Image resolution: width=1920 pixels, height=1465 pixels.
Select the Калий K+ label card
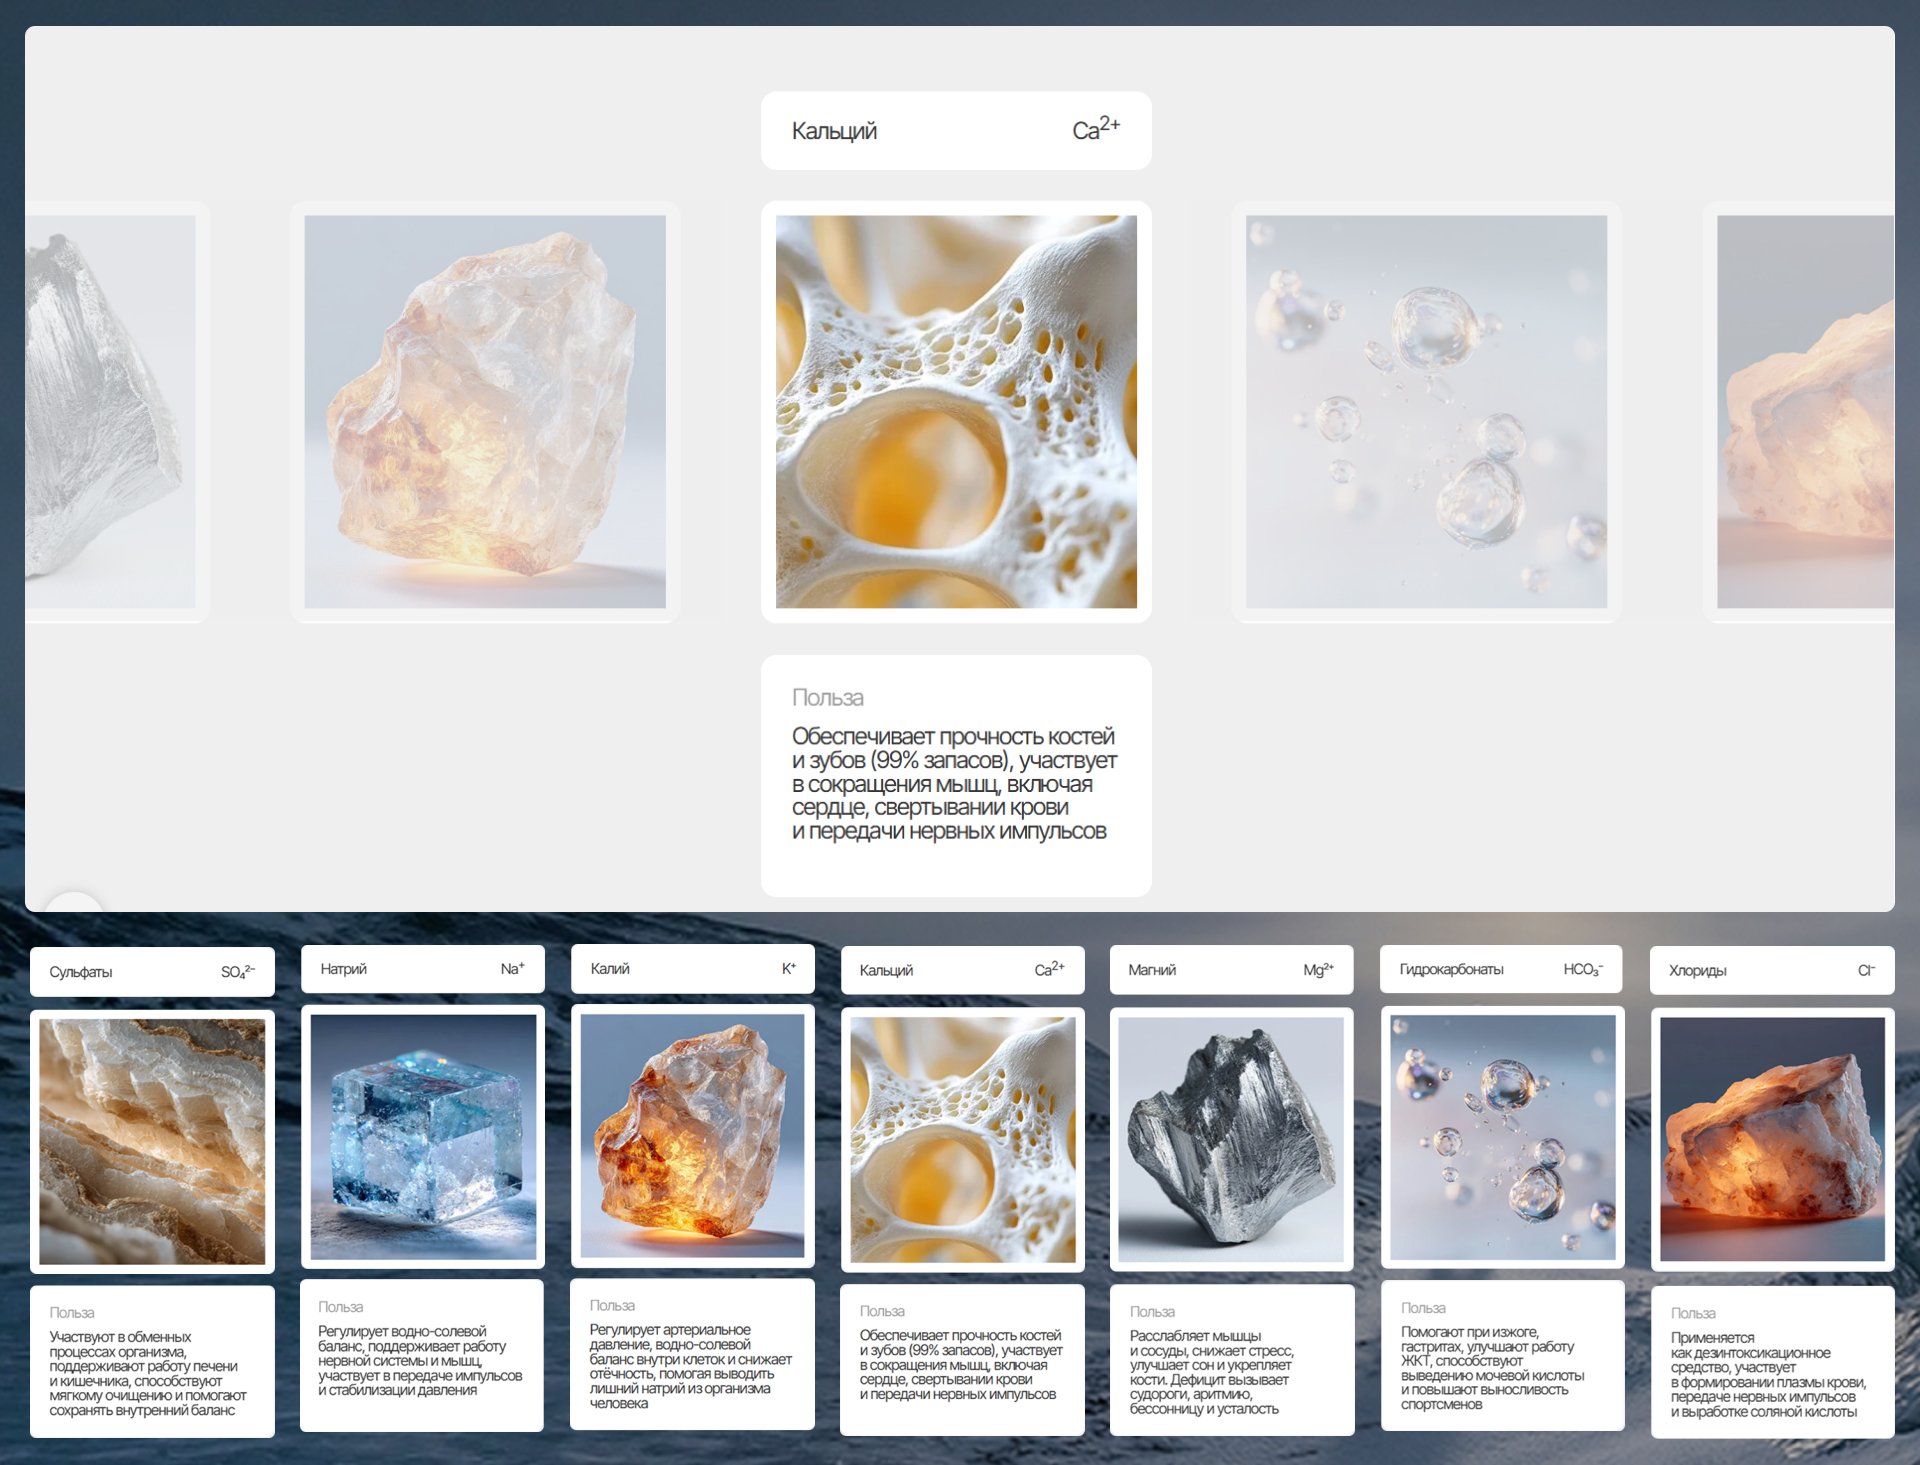(x=692, y=969)
